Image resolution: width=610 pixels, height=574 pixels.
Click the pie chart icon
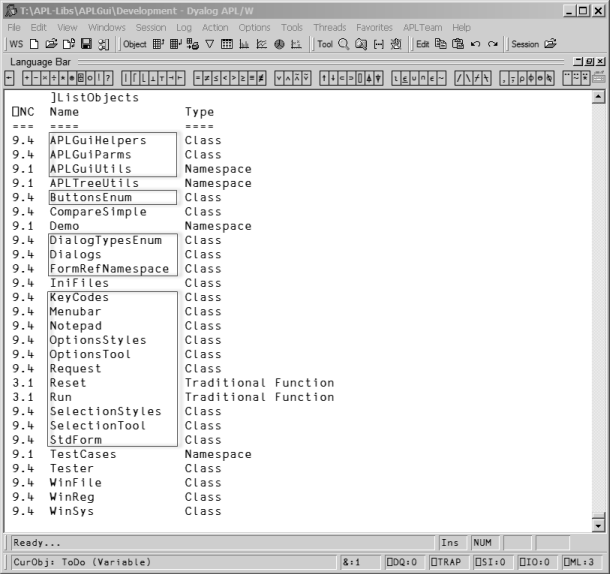tap(279, 44)
